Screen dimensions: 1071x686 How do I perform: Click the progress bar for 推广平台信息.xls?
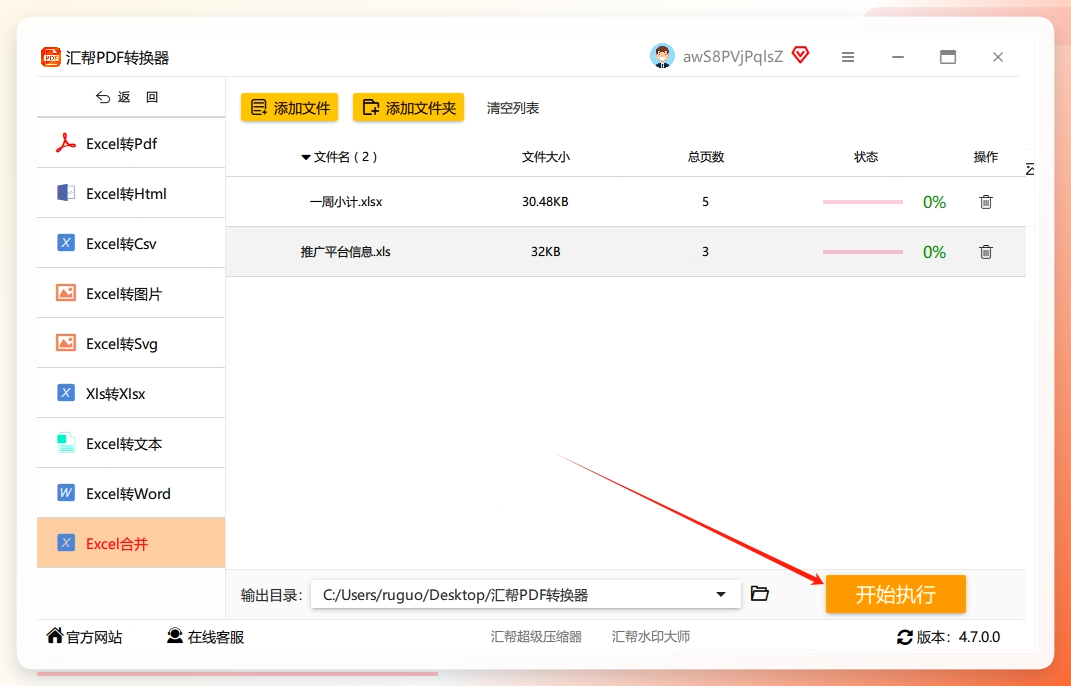[863, 252]
